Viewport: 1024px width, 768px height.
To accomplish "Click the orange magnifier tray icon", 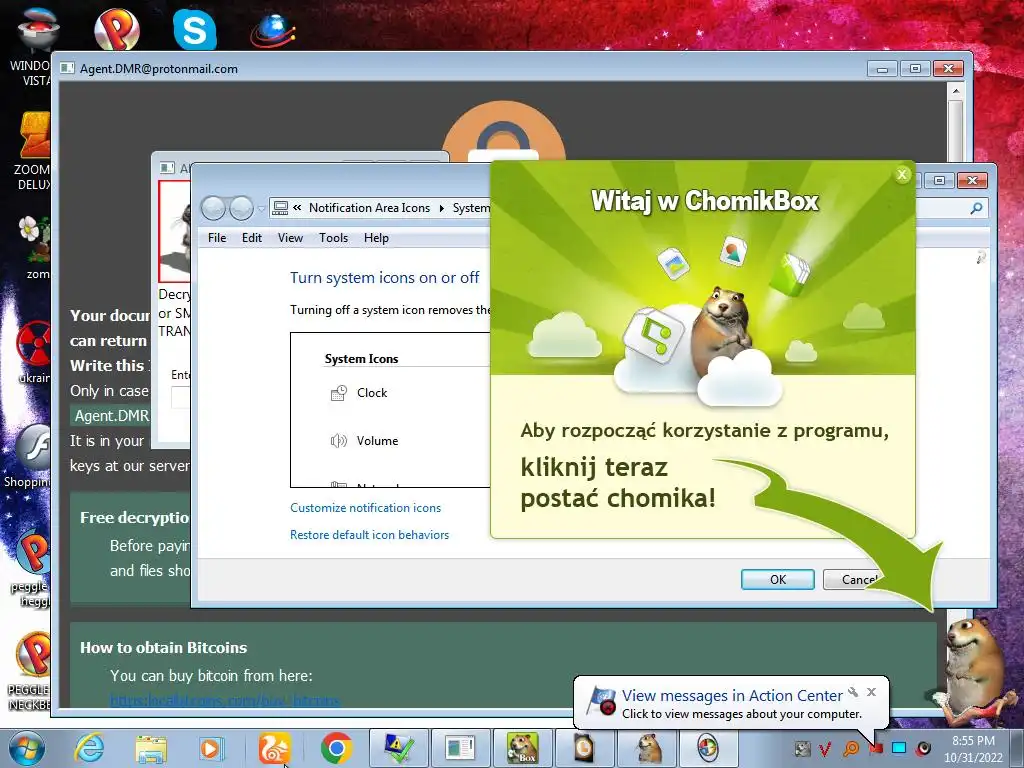I will 851,748.
